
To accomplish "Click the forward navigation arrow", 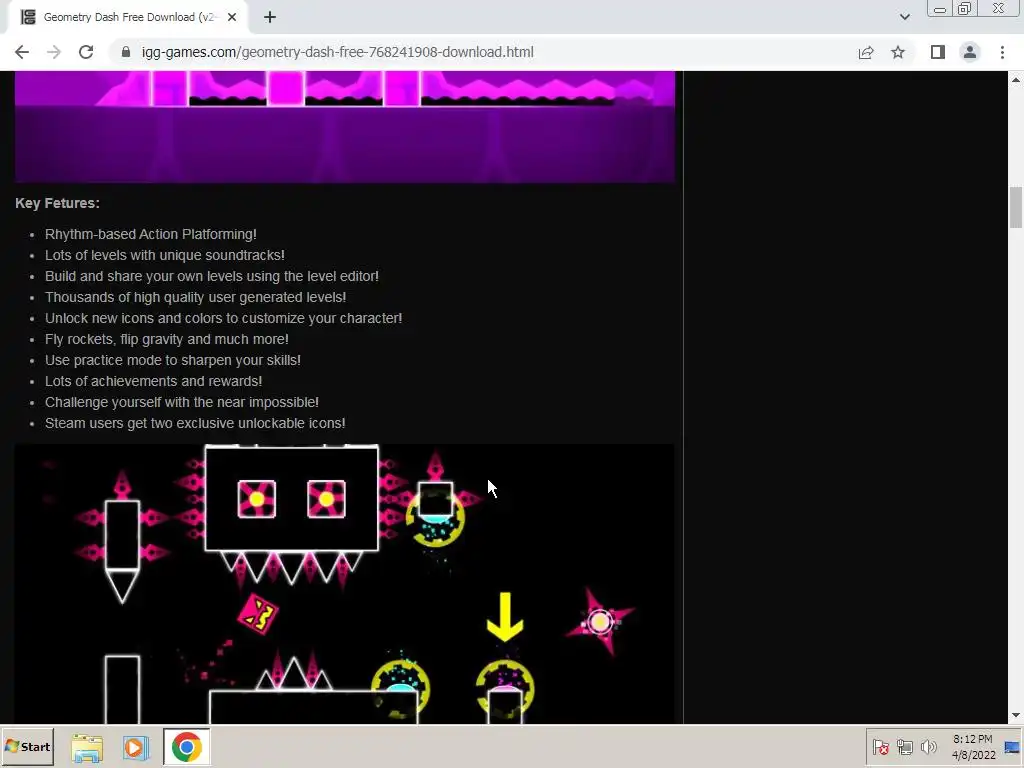I will coord(54,52).
